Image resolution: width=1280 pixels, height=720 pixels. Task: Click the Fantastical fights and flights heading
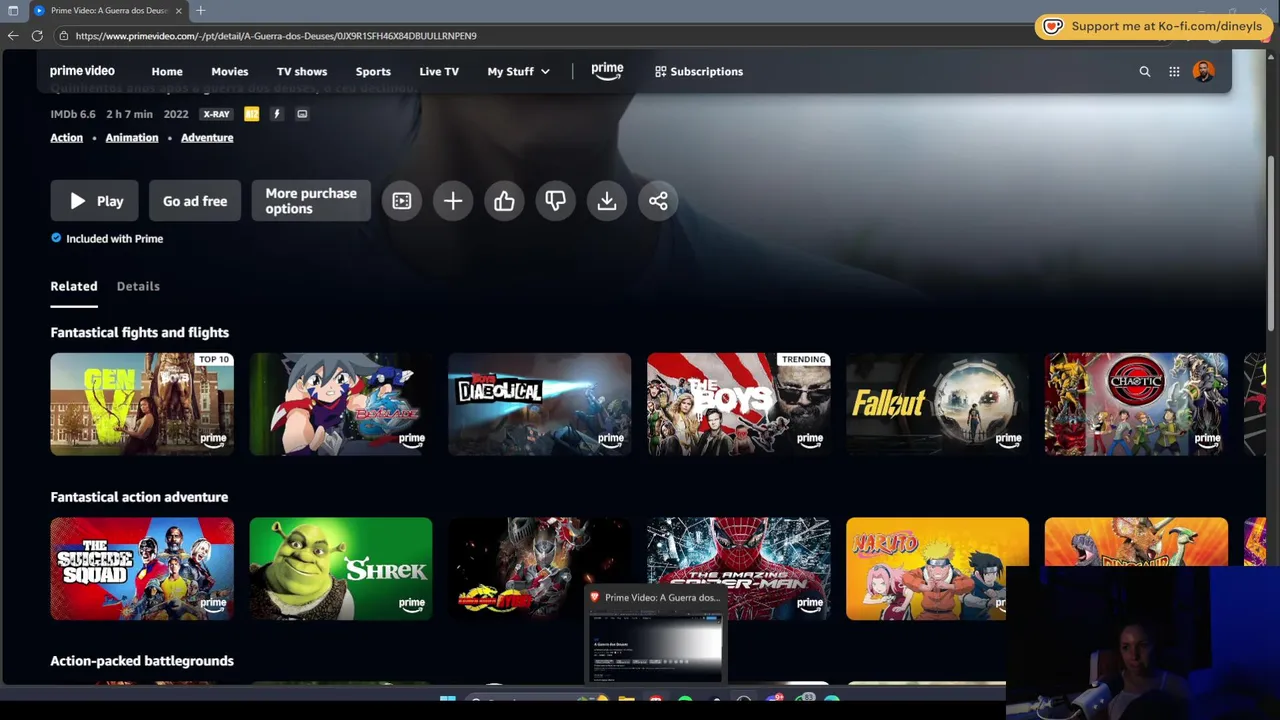coord(139,332)
